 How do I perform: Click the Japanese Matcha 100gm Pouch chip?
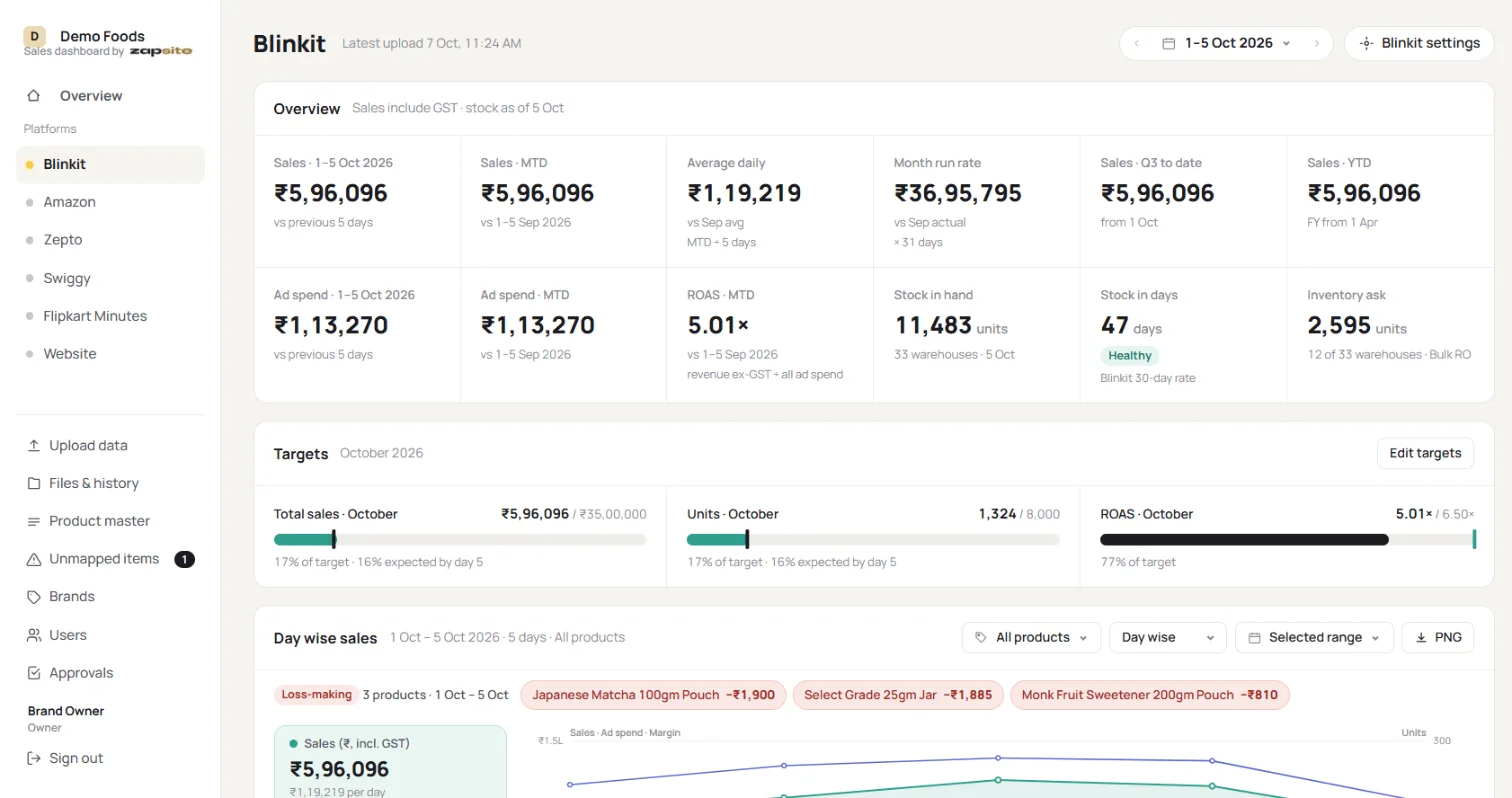[653, 695]
